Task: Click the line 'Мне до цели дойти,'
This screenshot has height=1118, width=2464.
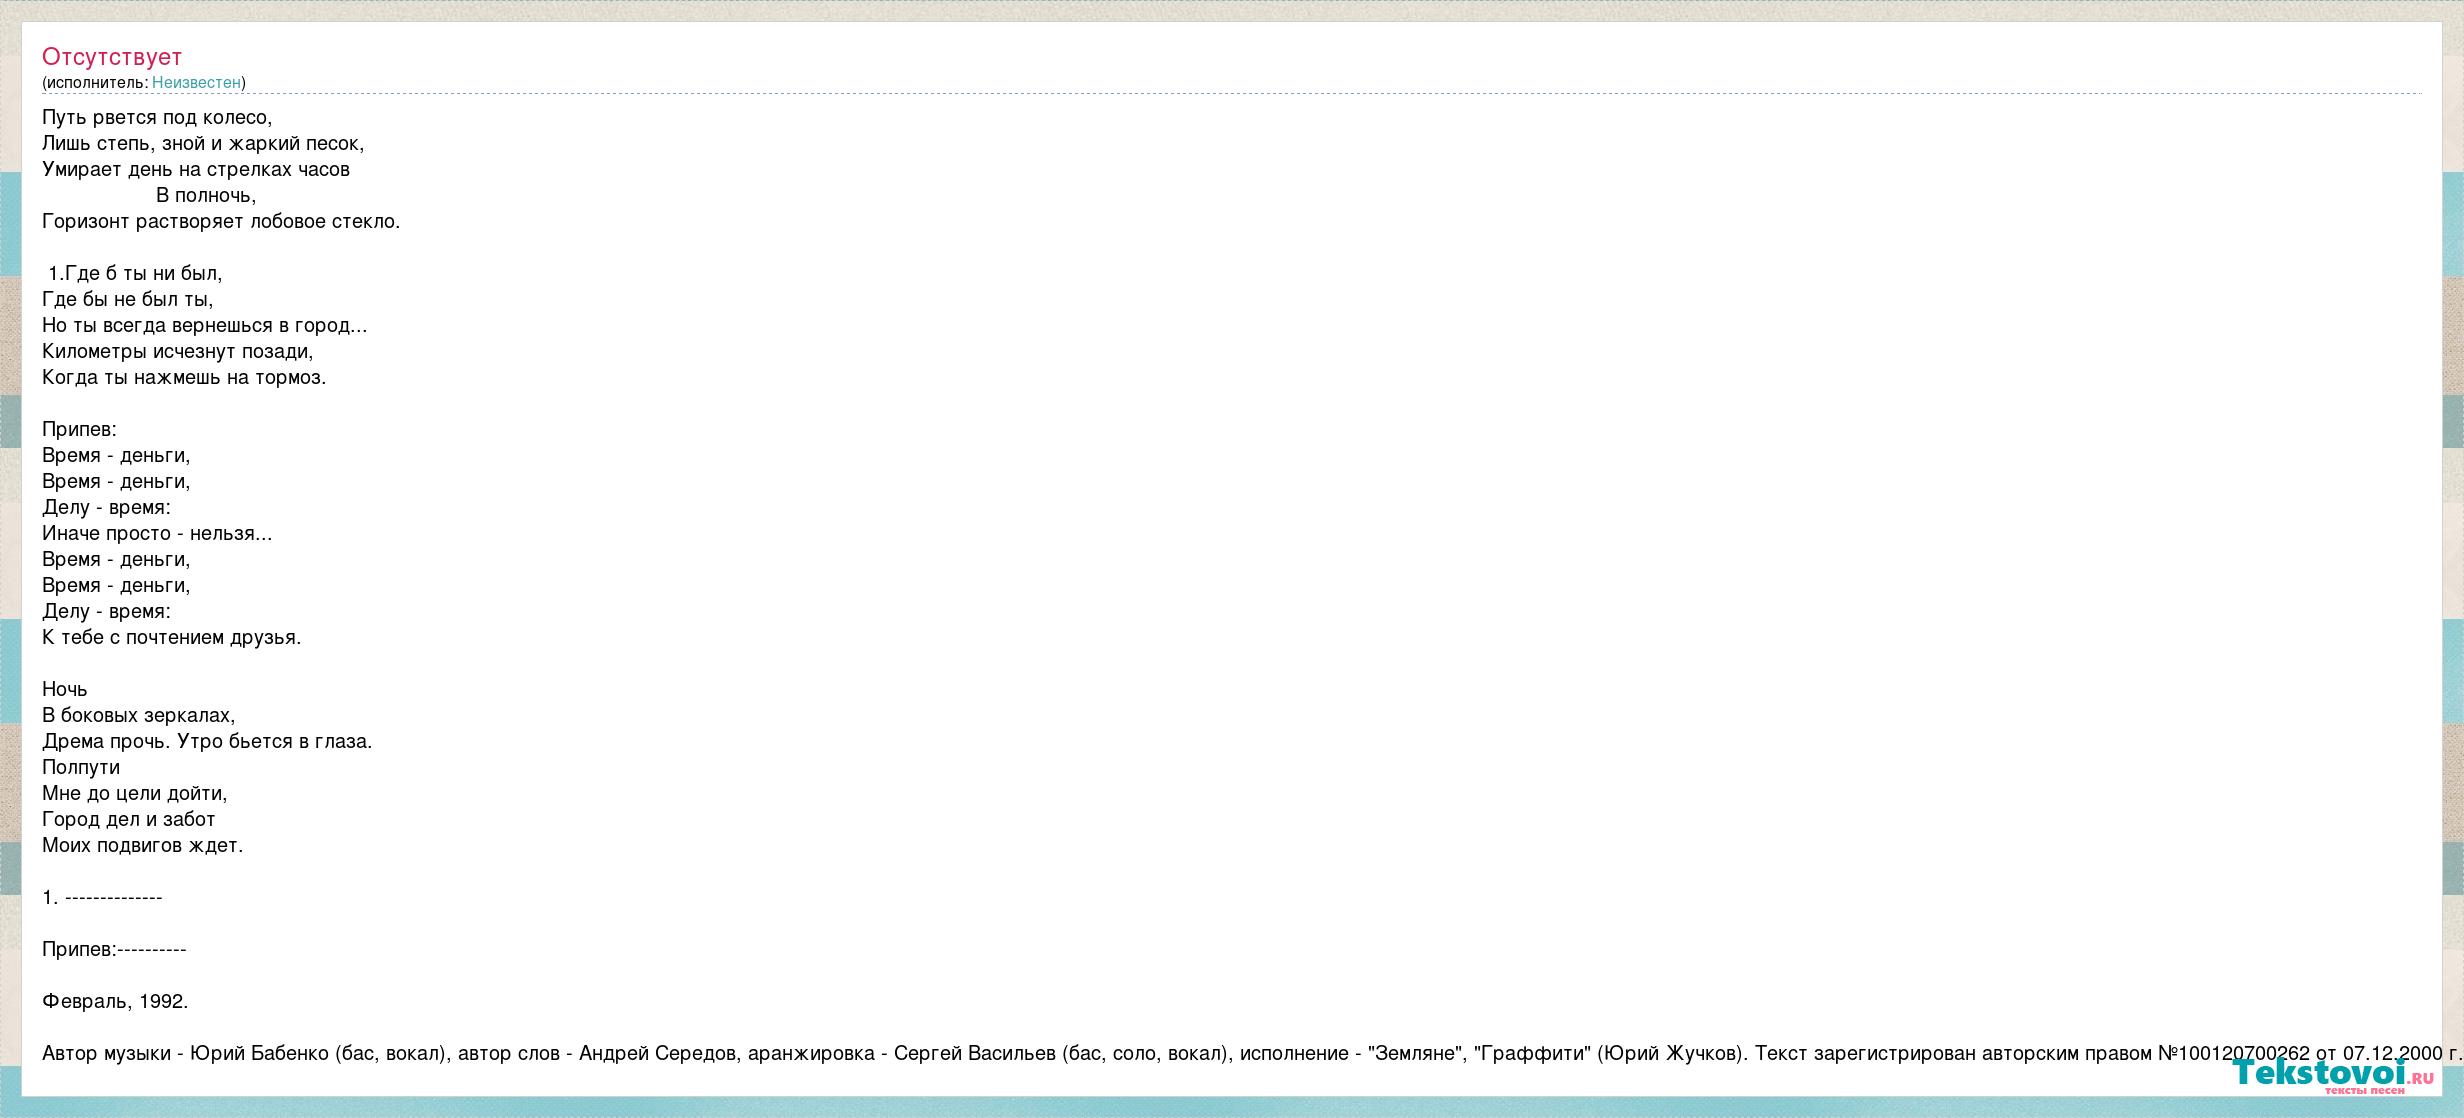Action: coord(135,793)
